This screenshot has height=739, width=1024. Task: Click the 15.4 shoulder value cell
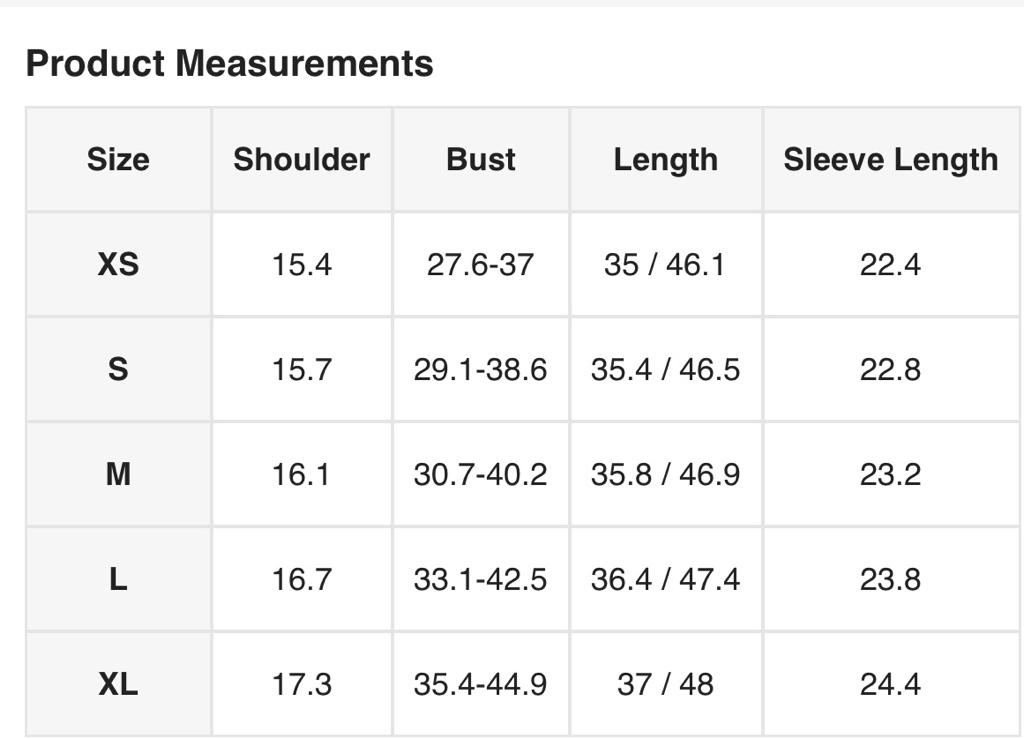tap(301, 265)
